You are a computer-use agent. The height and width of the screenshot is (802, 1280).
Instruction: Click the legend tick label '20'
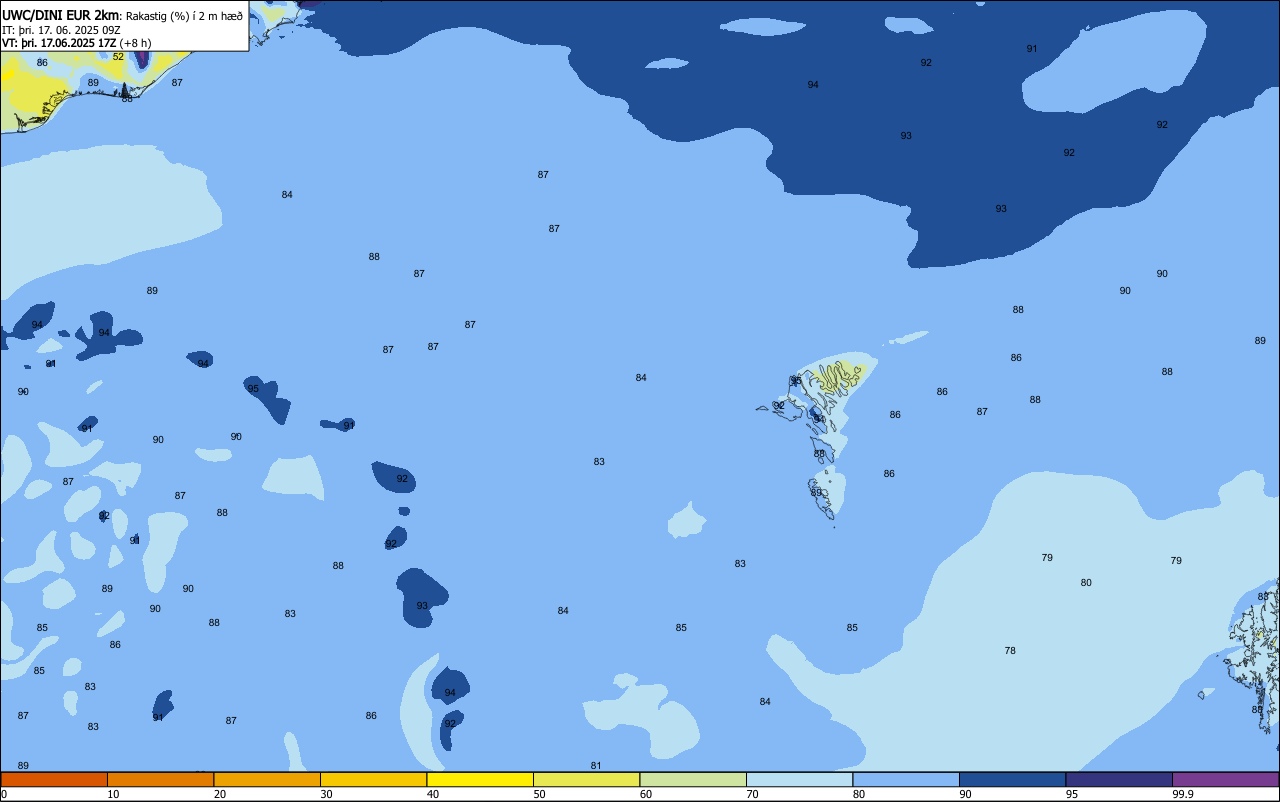220,794
